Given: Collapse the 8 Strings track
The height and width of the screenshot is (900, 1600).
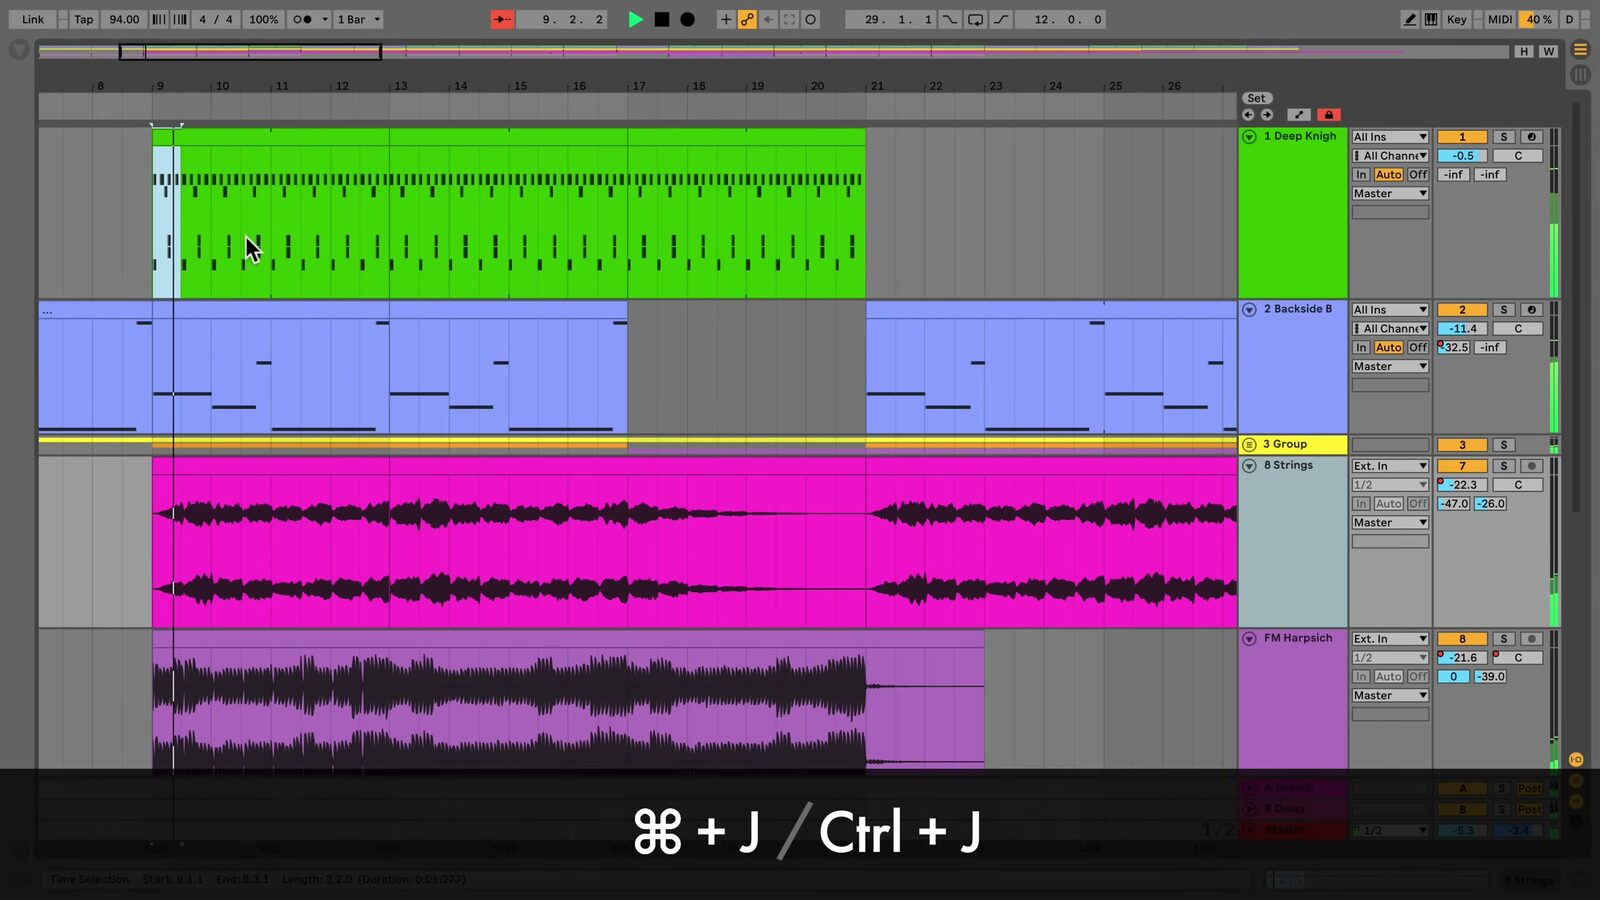Looking at the screenshot, I should coord(1249,466).
